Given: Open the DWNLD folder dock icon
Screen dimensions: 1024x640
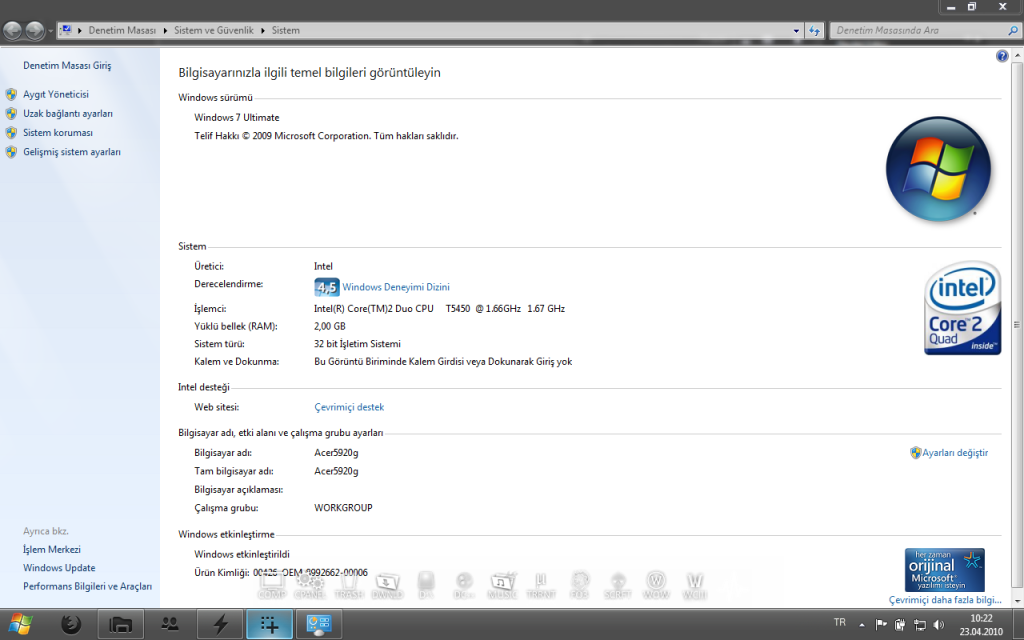Looking at the screenshot, I should (x=387, y=584).
